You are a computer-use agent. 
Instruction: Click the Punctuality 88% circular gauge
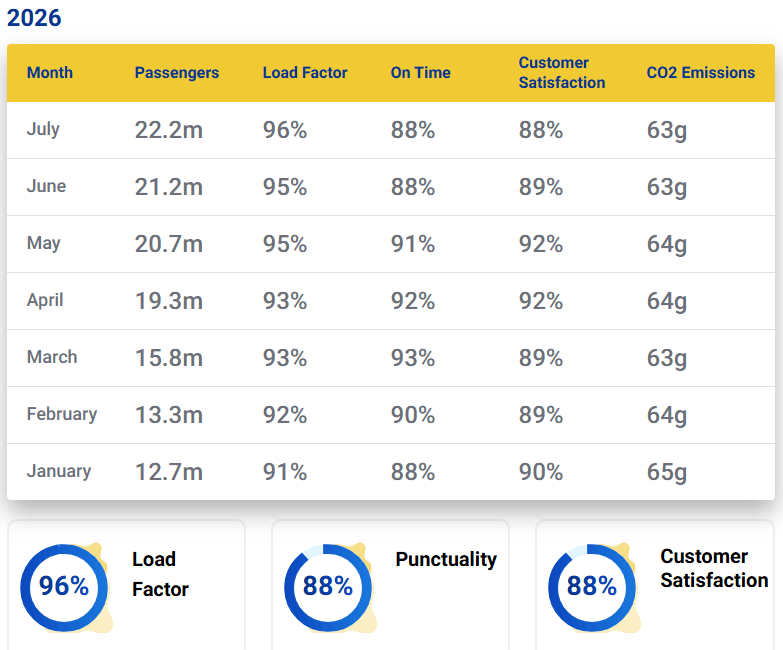coord(328,588)
